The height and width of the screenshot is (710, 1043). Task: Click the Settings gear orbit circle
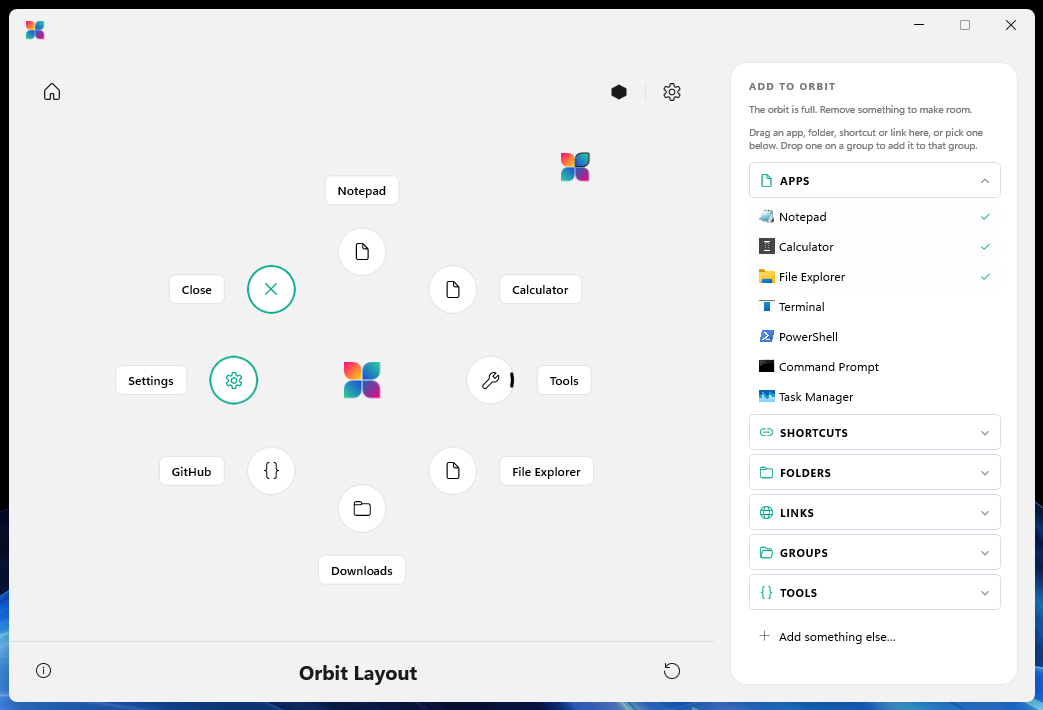(233, 381)
